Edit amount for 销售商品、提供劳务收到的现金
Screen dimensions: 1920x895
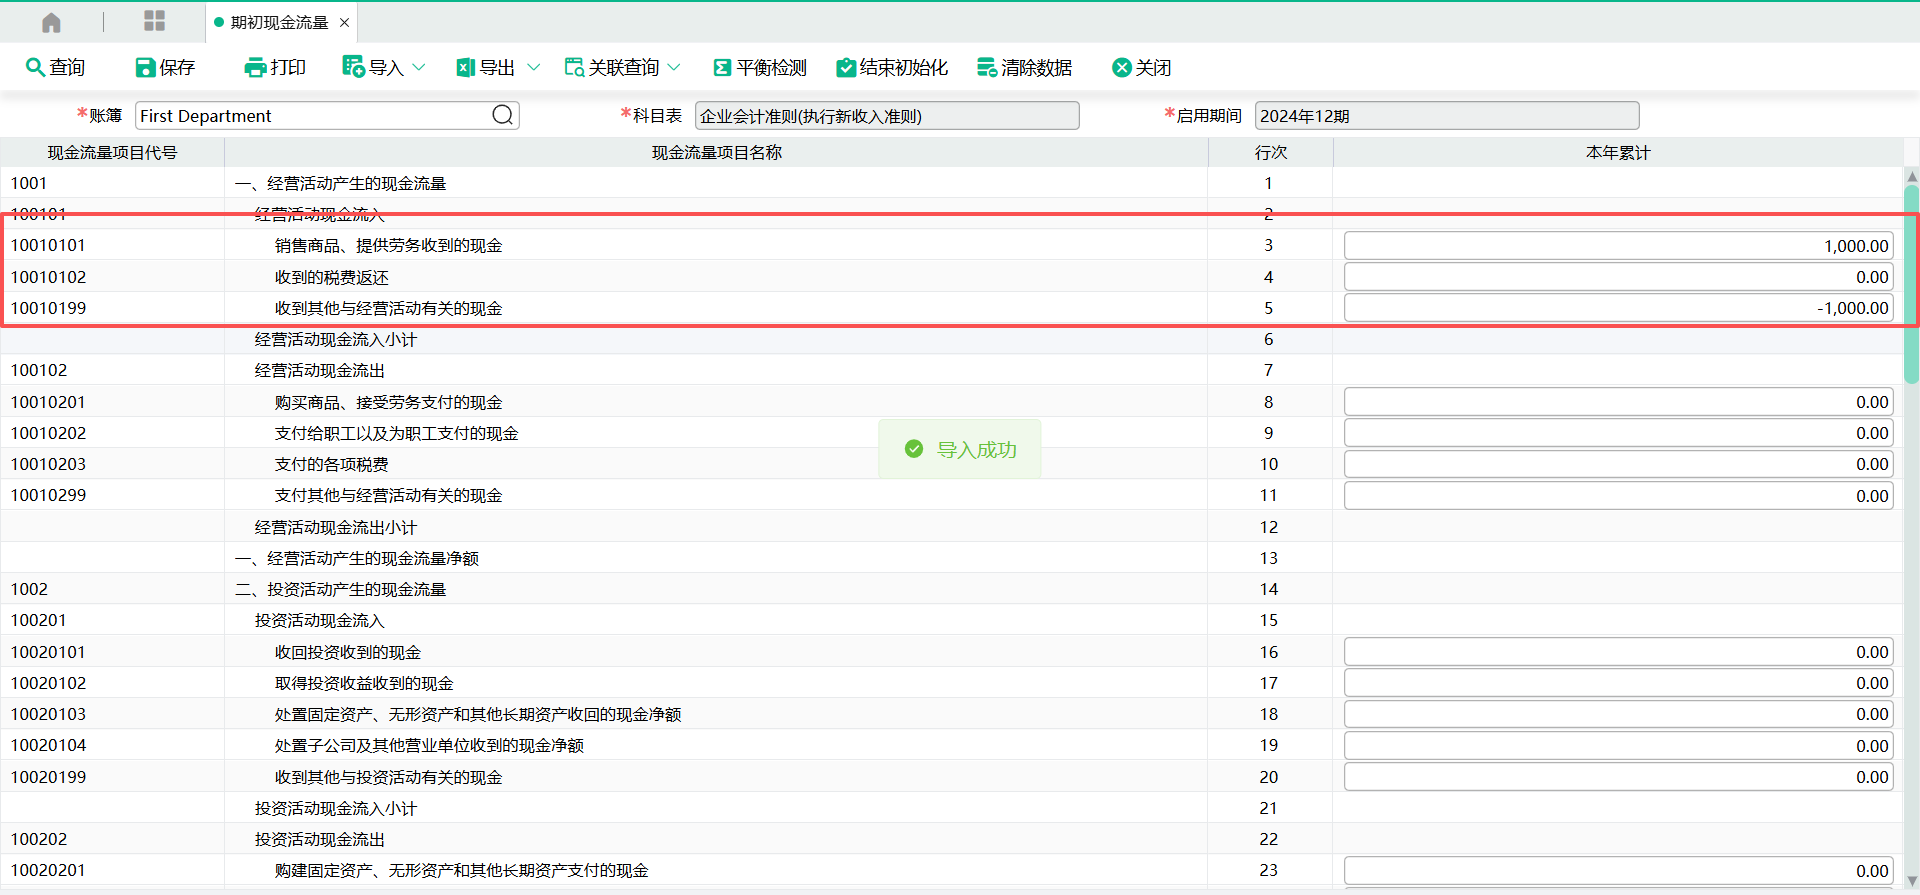1617,246
